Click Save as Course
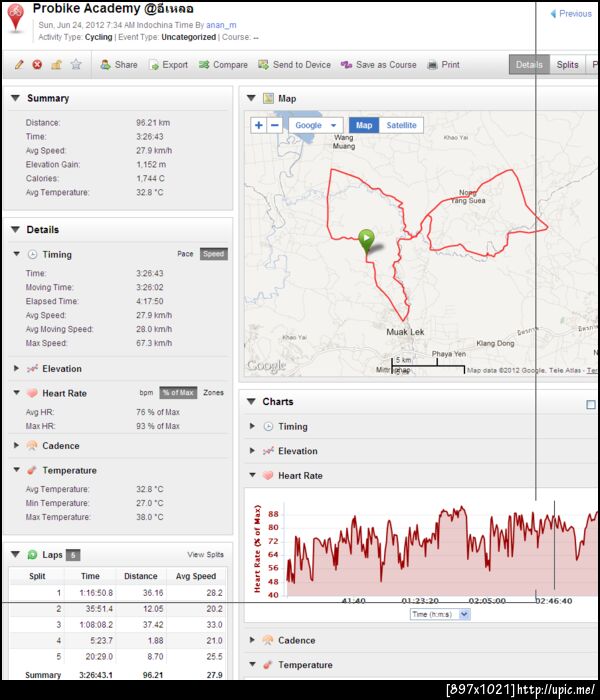 (x=379, y=65)
